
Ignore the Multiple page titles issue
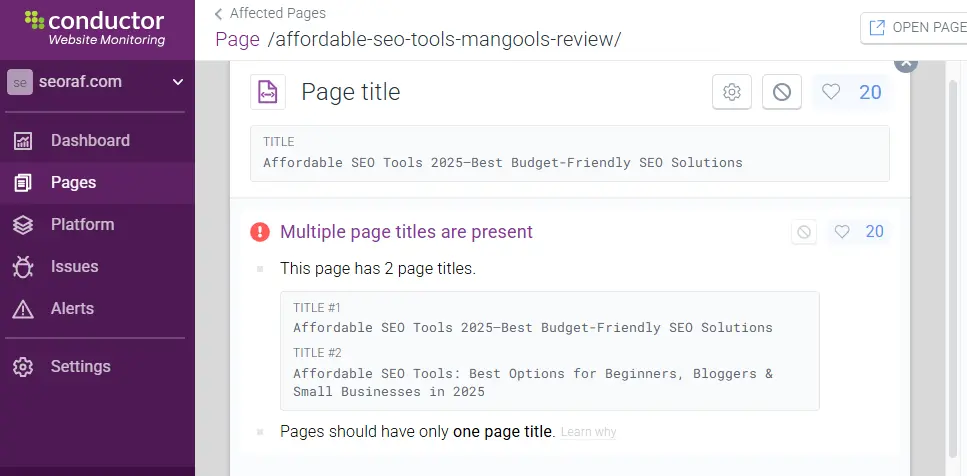click(804, 232)
